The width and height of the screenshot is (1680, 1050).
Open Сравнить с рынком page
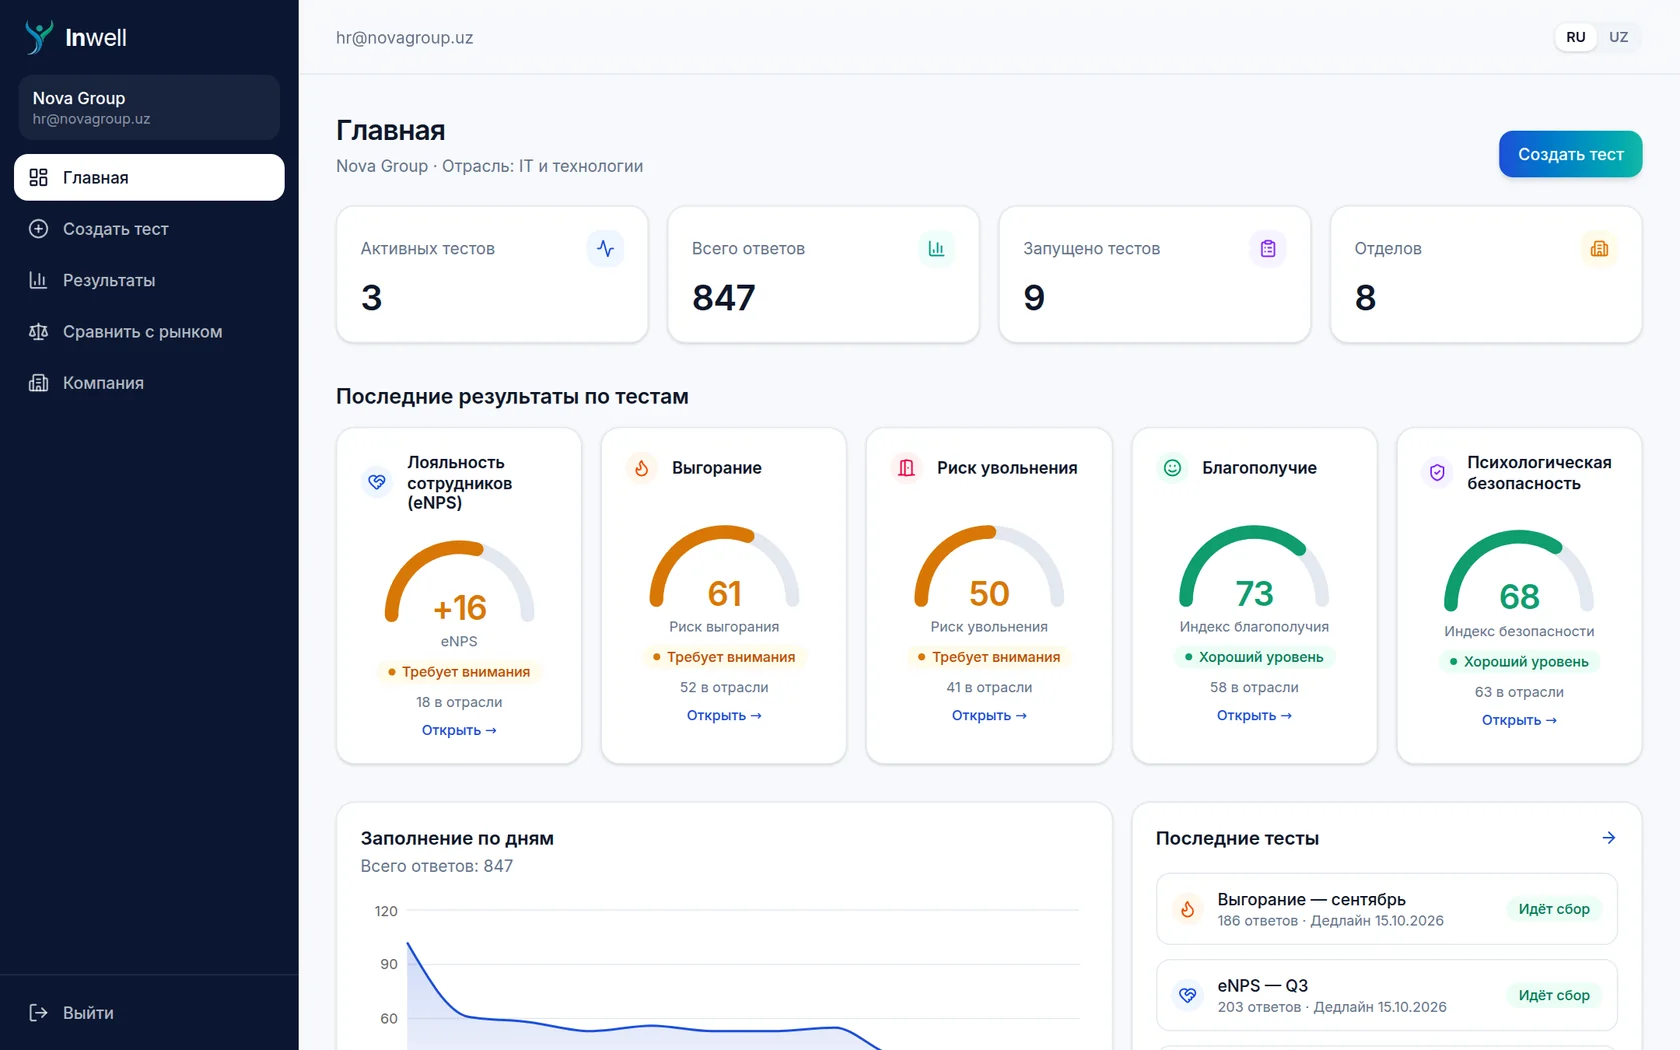coord(149,332)
